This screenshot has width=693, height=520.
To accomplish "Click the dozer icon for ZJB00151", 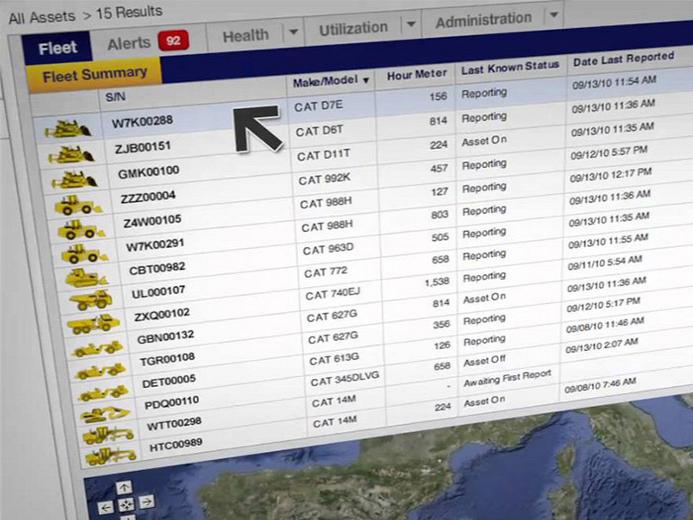I will tap(72, 155).
